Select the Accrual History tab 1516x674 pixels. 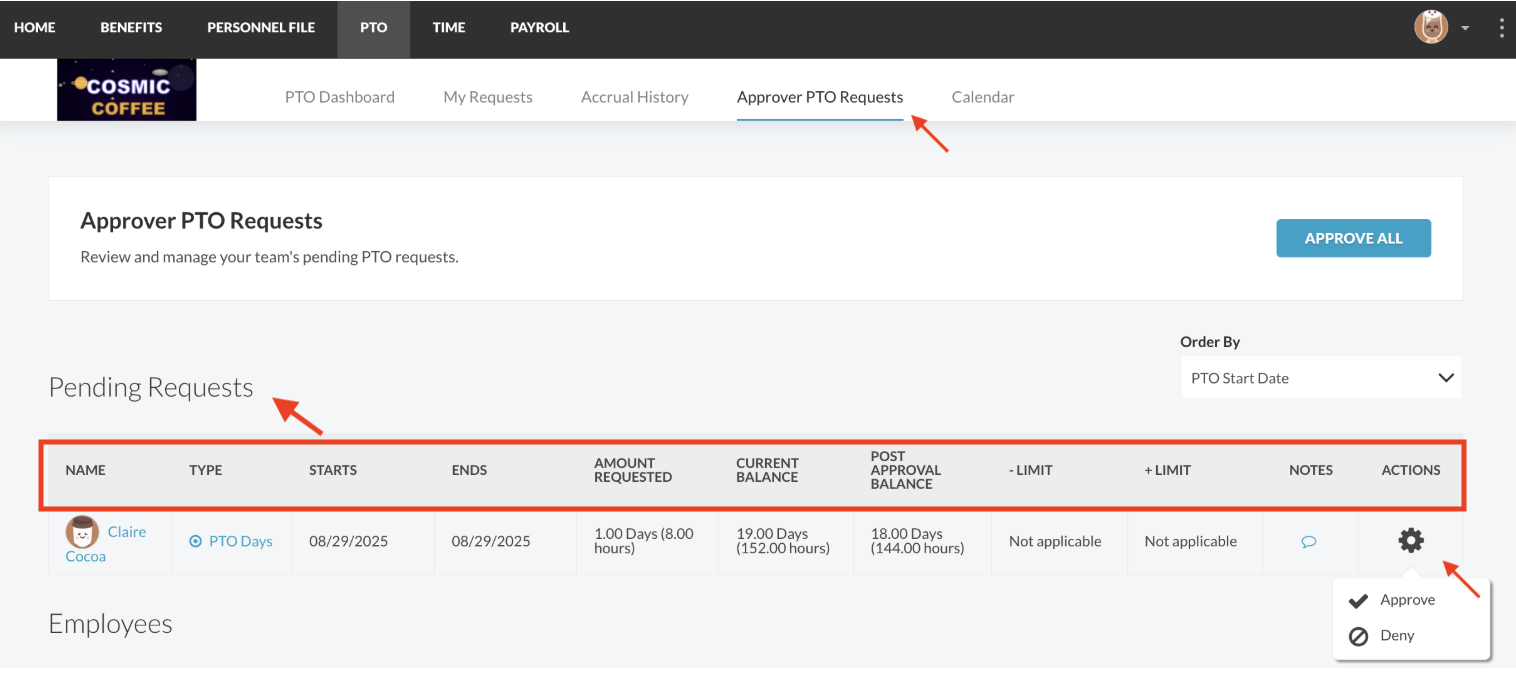coord(634,97)
